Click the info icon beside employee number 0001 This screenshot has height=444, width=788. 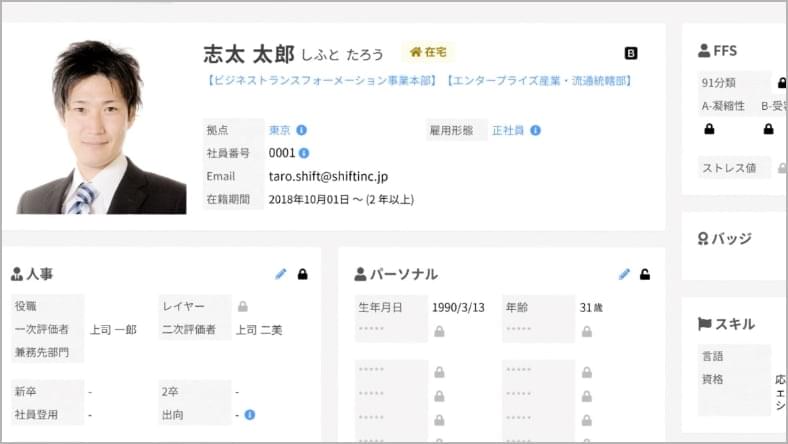pos(304,153)
